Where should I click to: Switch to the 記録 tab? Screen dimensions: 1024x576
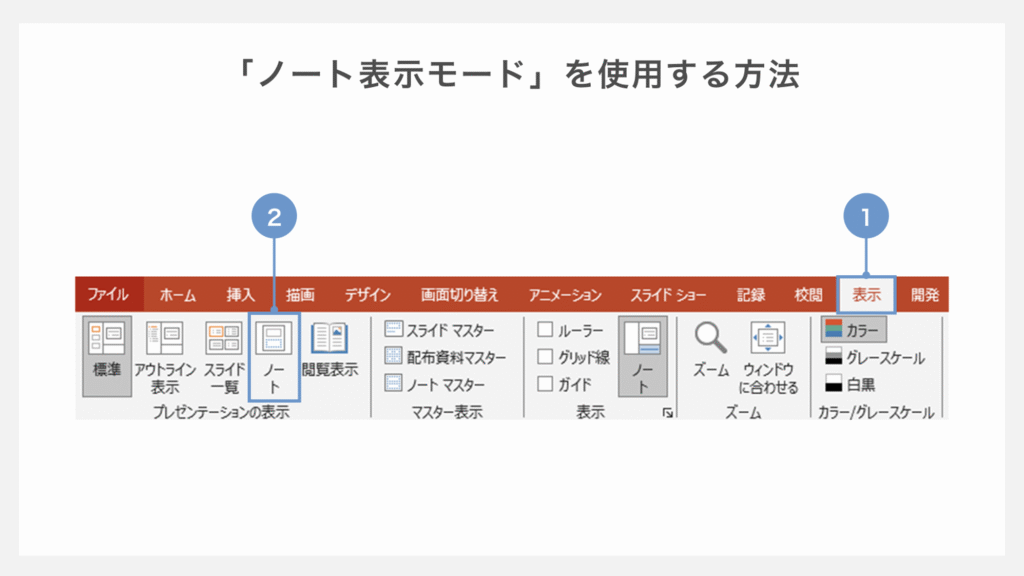coord(751,295)
